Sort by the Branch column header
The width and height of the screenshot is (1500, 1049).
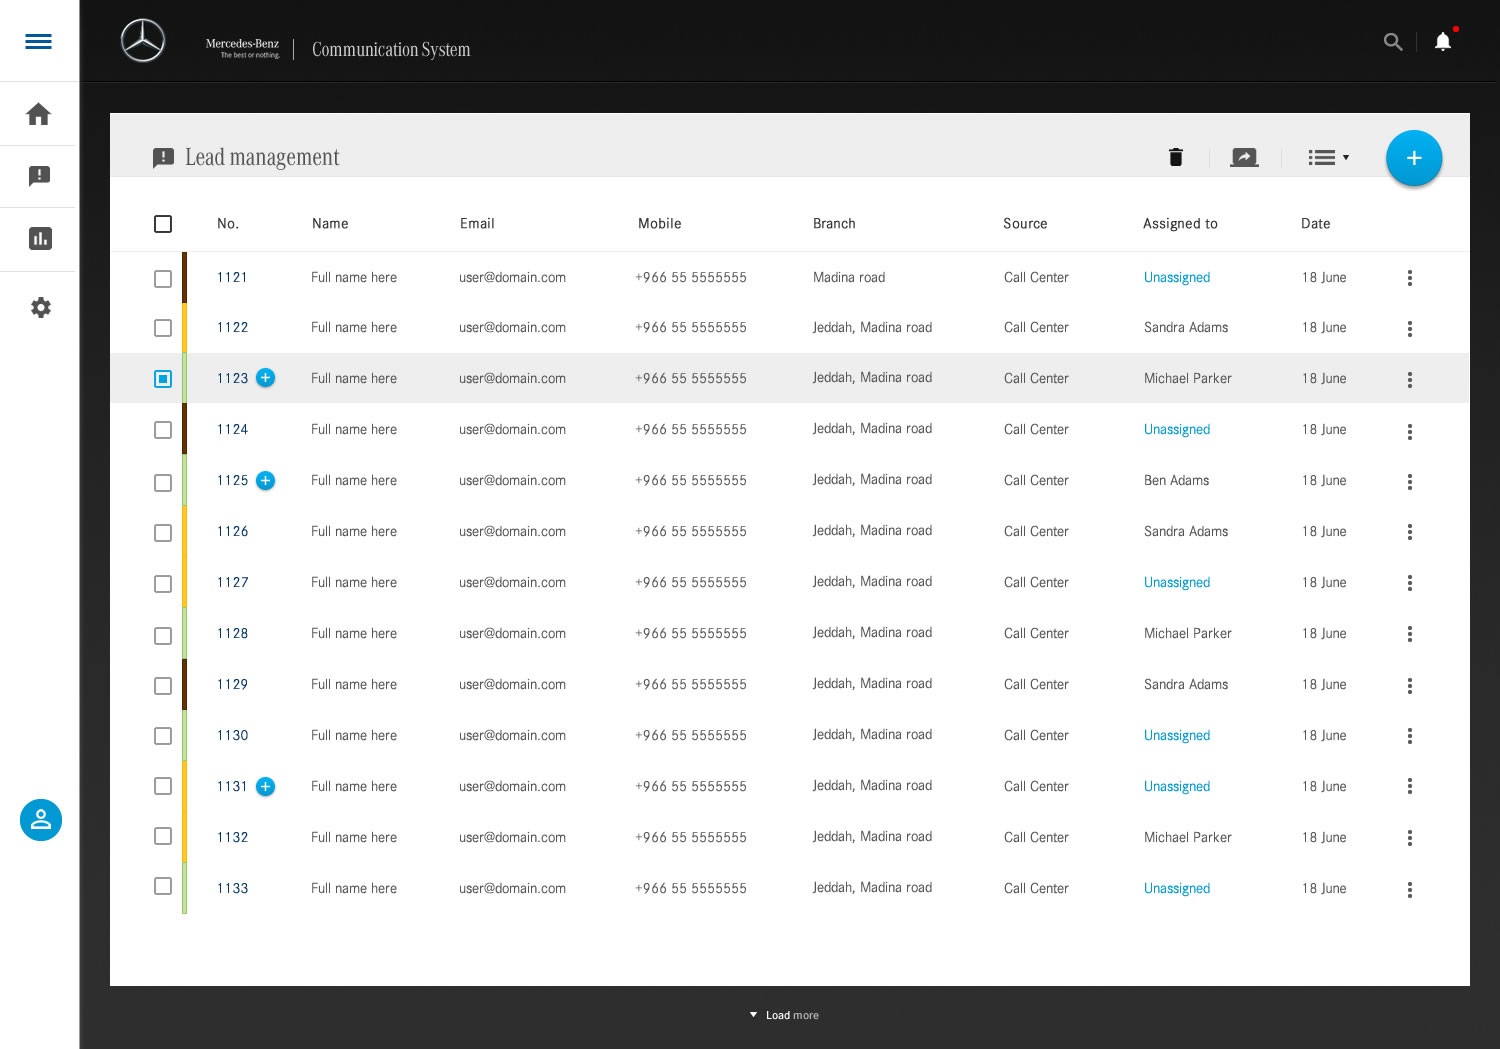click(834, 223)
